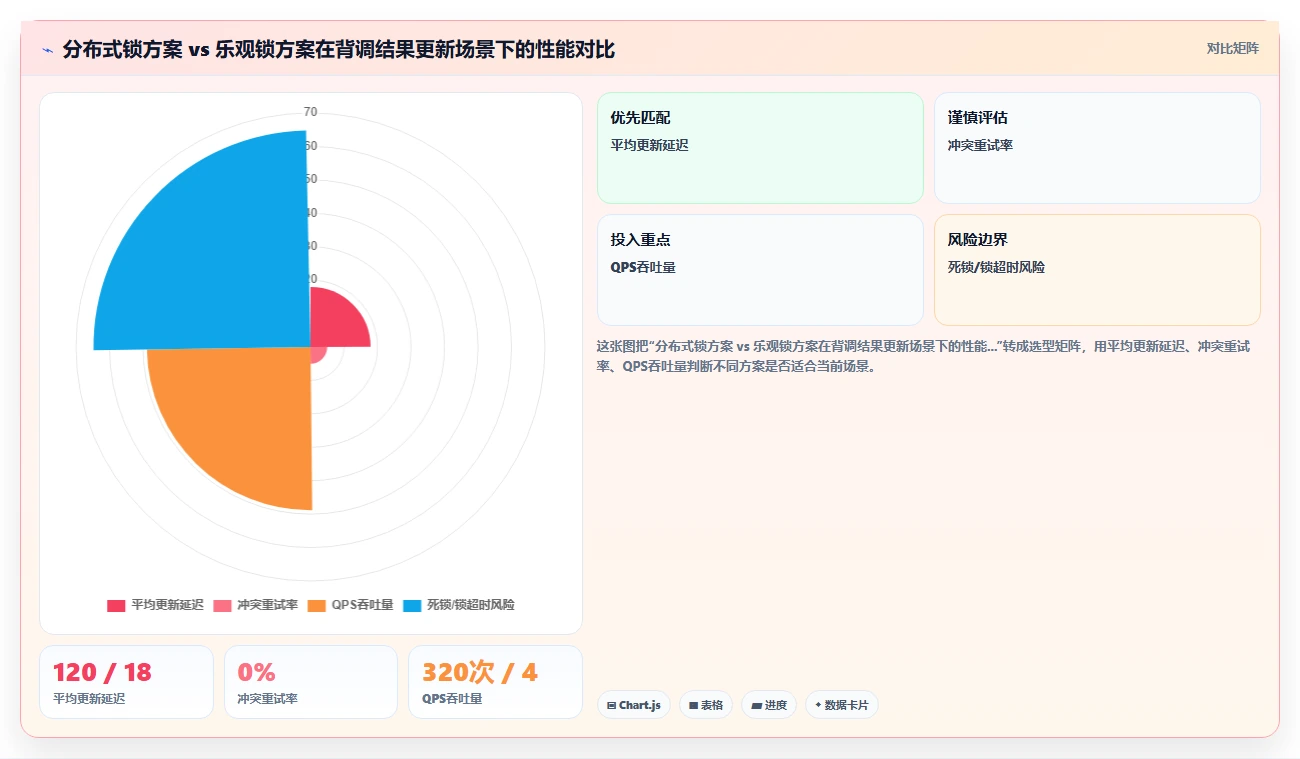1300x759 pixels.
Task: Toggle the 冲突重试率 legend swatch
Action: point(222,605)
